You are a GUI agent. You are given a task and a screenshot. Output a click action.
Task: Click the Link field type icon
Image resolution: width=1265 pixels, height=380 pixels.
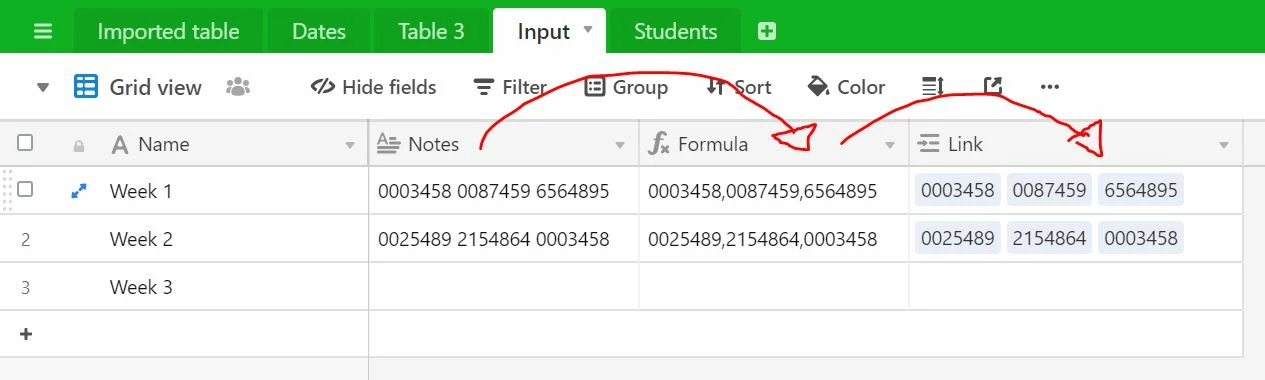(x=928, y=144)
